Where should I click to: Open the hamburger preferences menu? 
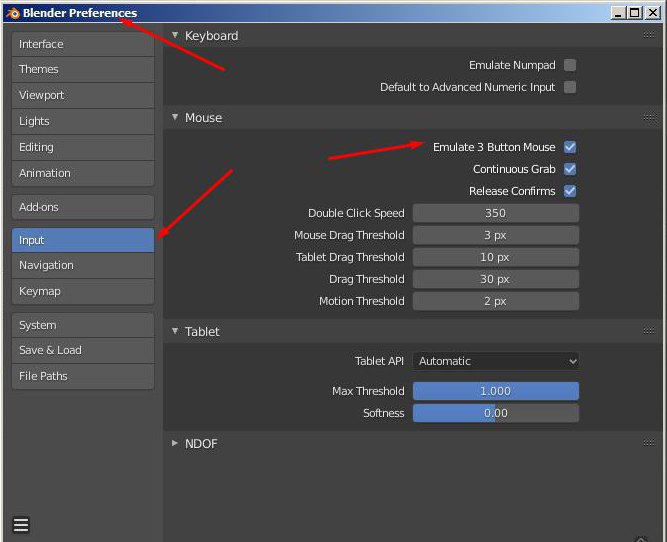point(21,525)
